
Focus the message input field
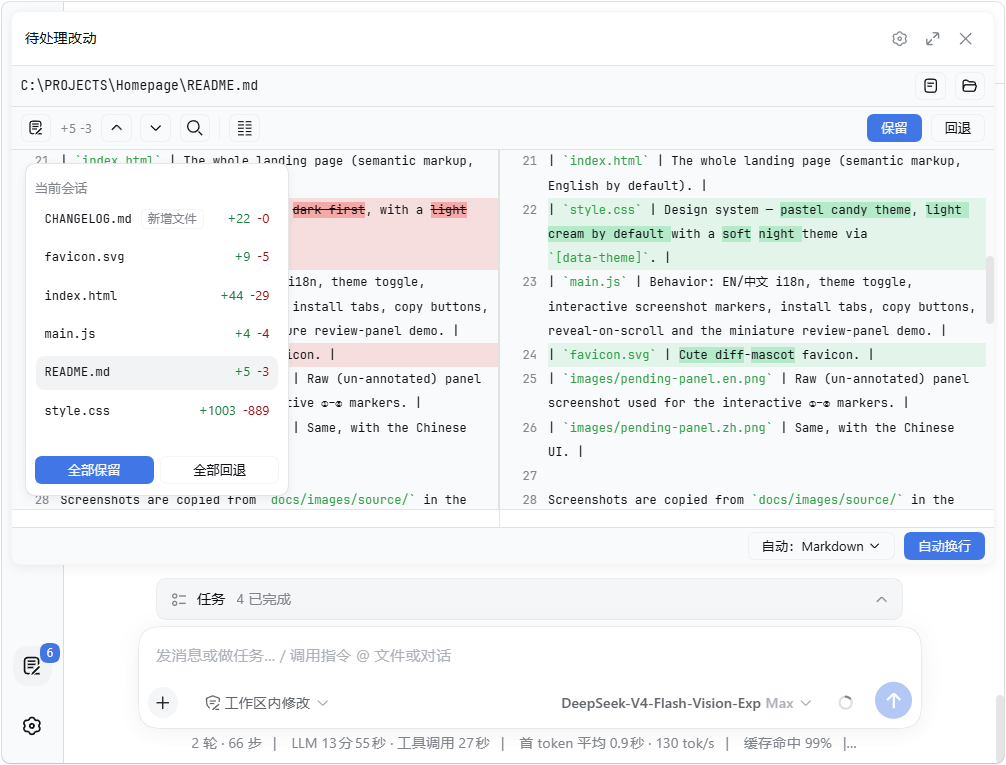tap(529, 656)
